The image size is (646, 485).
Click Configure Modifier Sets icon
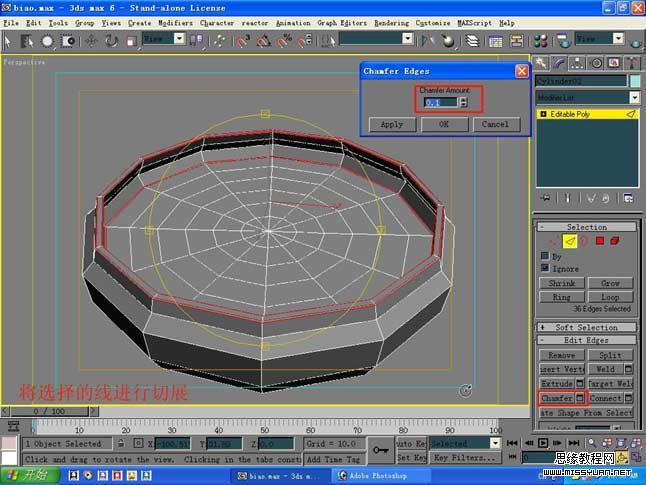coord(628,198)
